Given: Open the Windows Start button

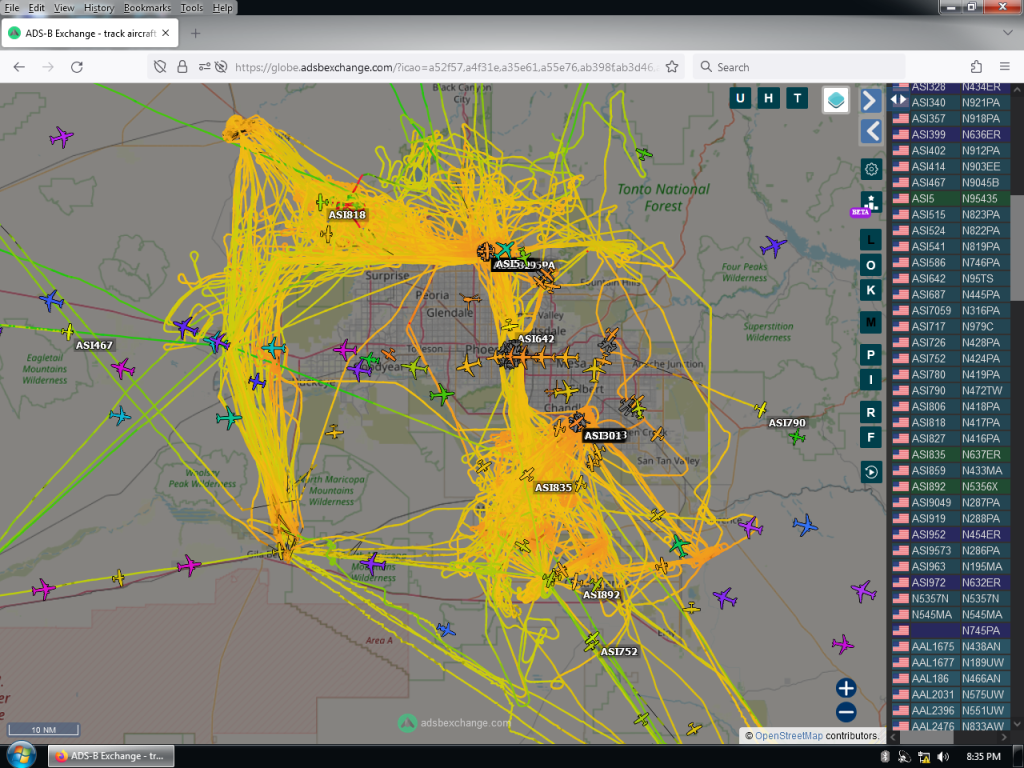Looking at the screenshot, I should pos(21,756).
